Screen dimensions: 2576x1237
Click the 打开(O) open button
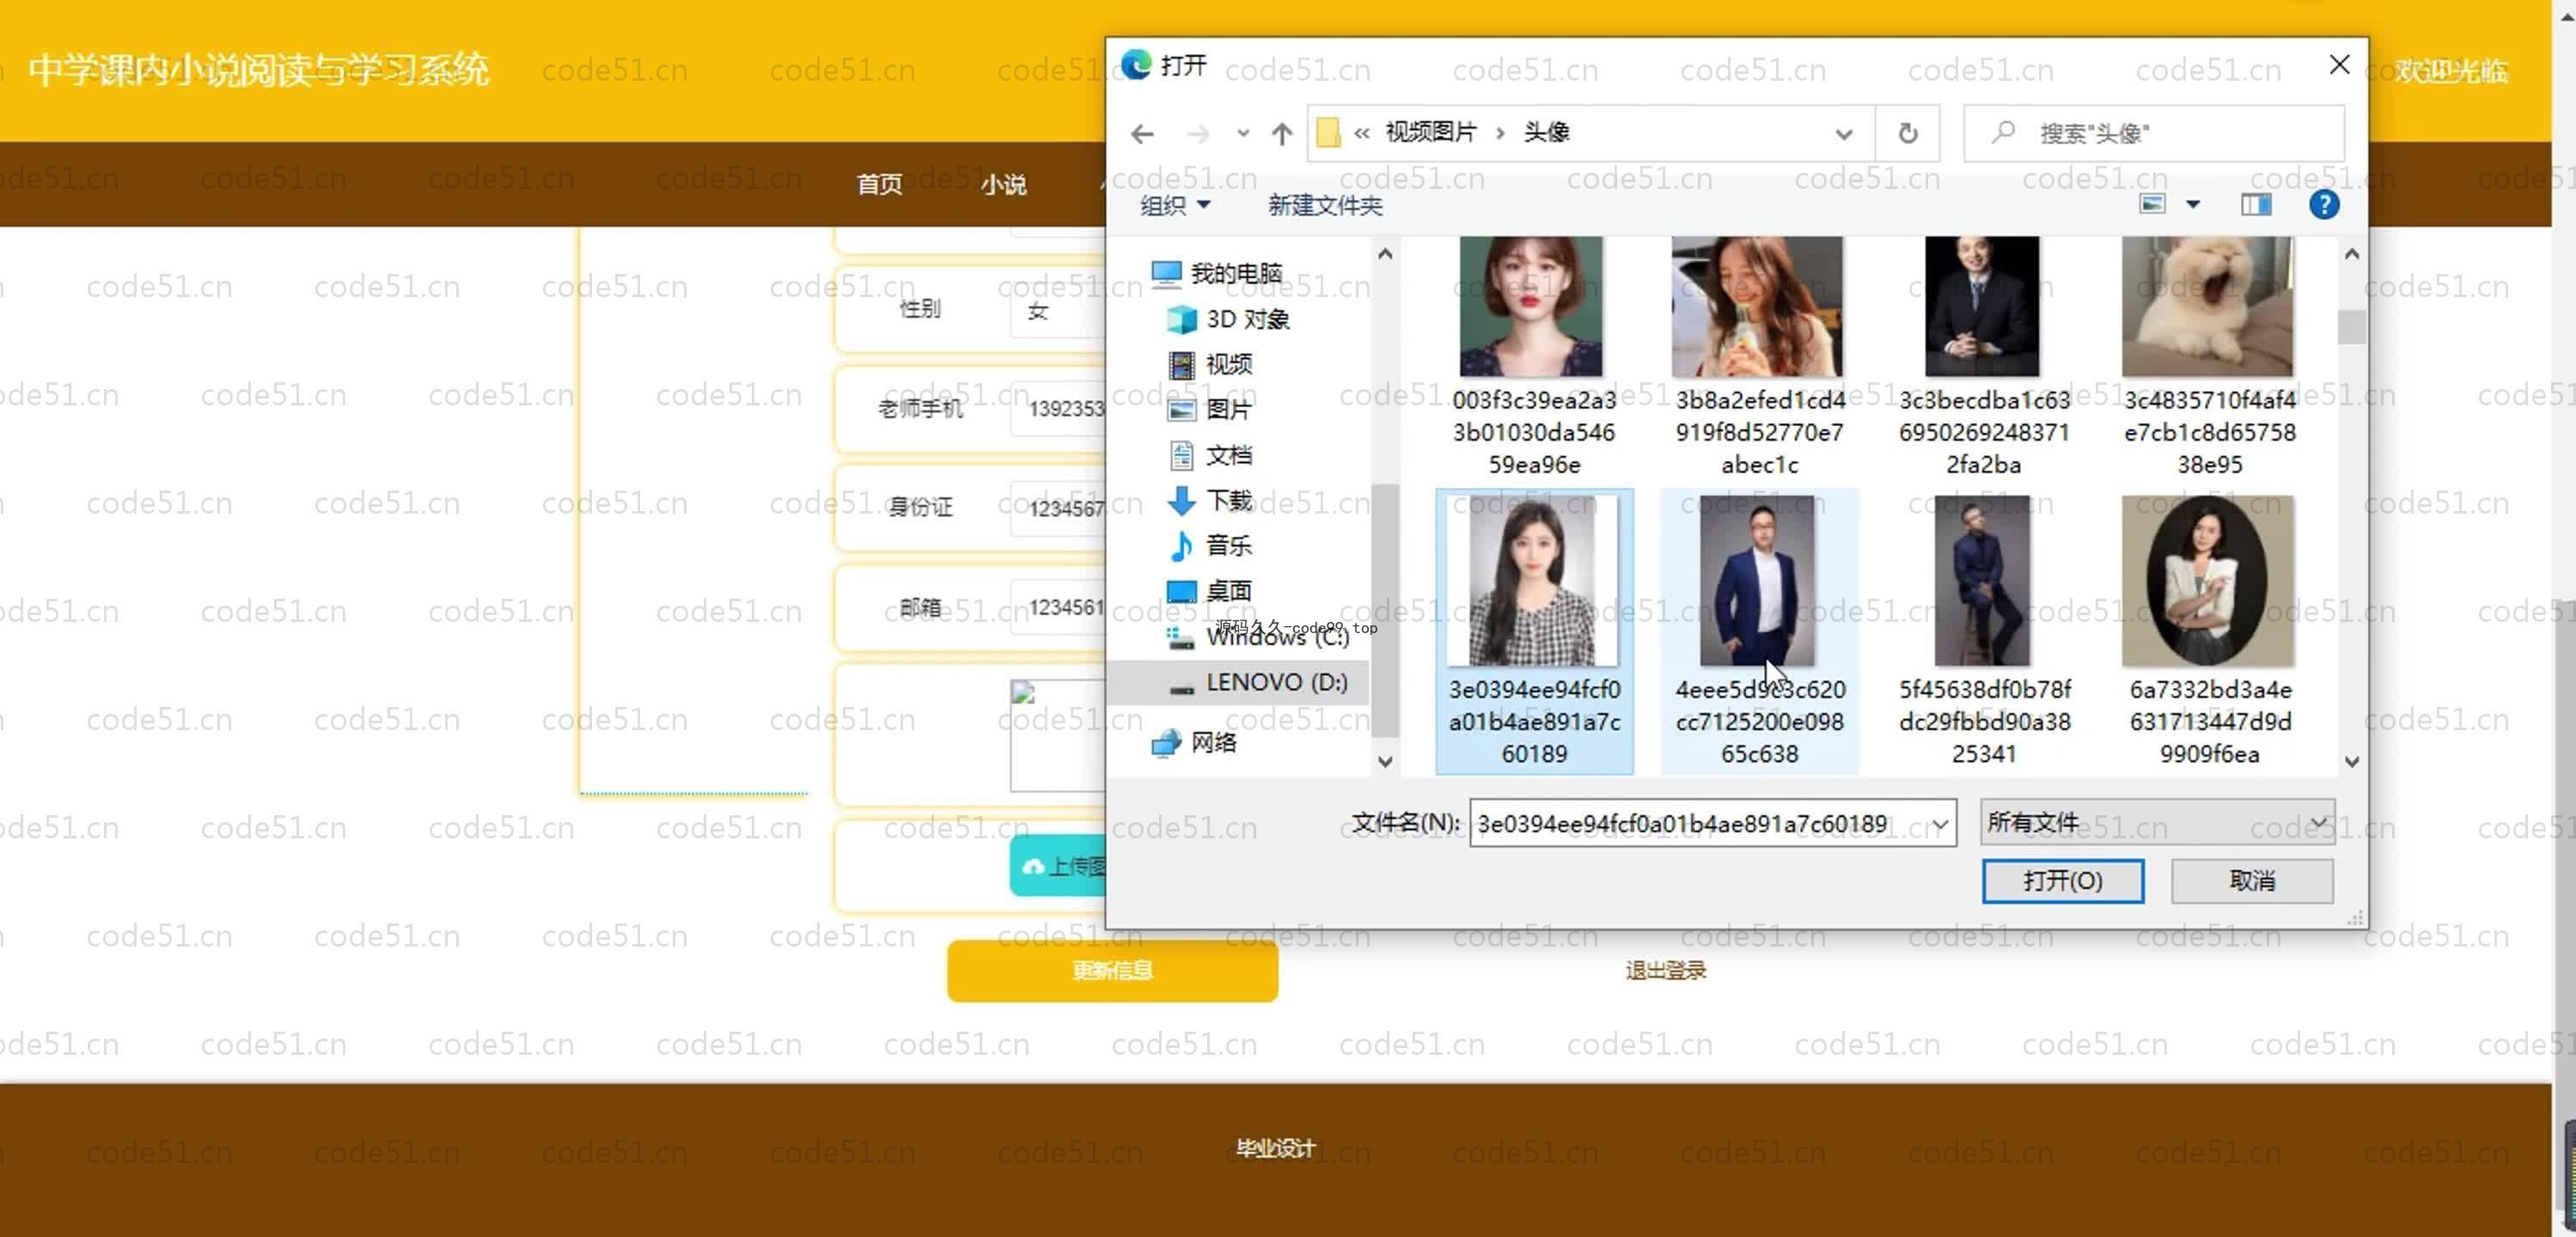click(2062, 880)
